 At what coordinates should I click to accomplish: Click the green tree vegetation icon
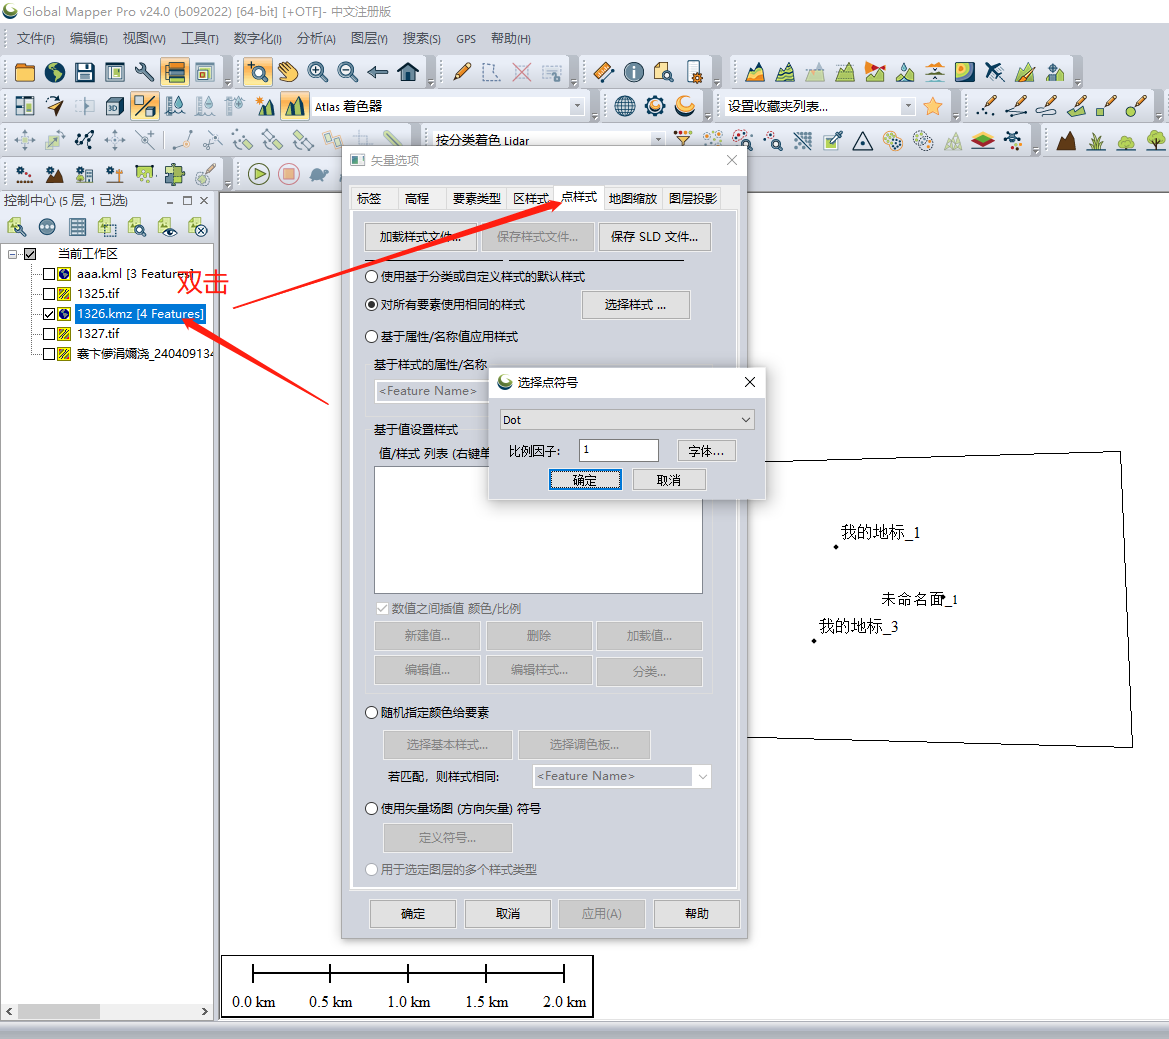tap(1156, 140)
